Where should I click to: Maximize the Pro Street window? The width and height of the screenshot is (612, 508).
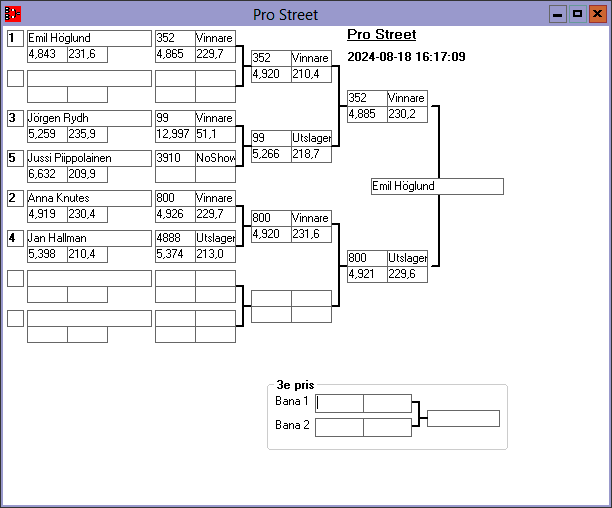point(577,14)
